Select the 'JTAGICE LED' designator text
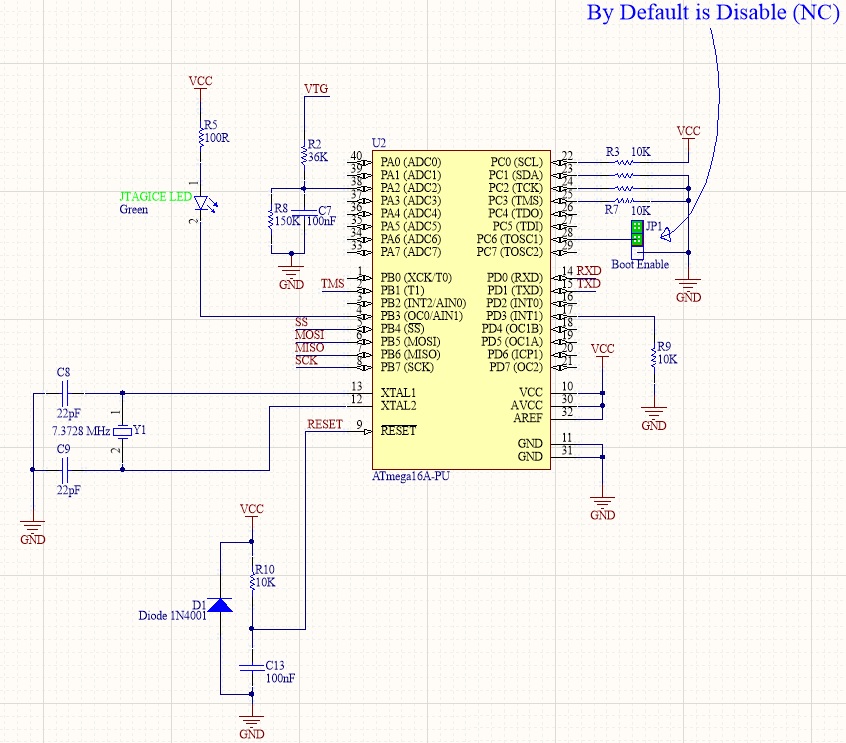Viewport: 846px width, 743px height. (155, 197)
